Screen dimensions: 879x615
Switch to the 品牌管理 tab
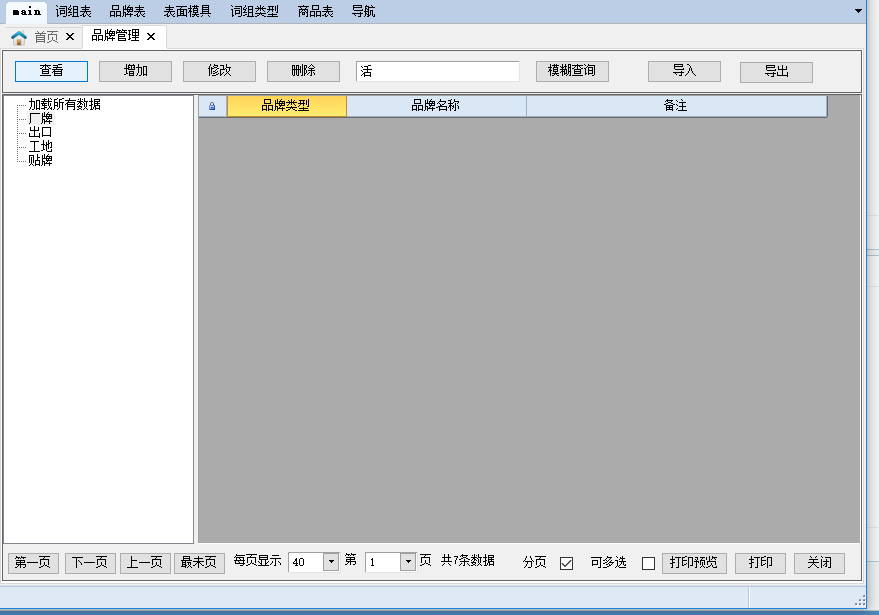[x=115, y=36]
